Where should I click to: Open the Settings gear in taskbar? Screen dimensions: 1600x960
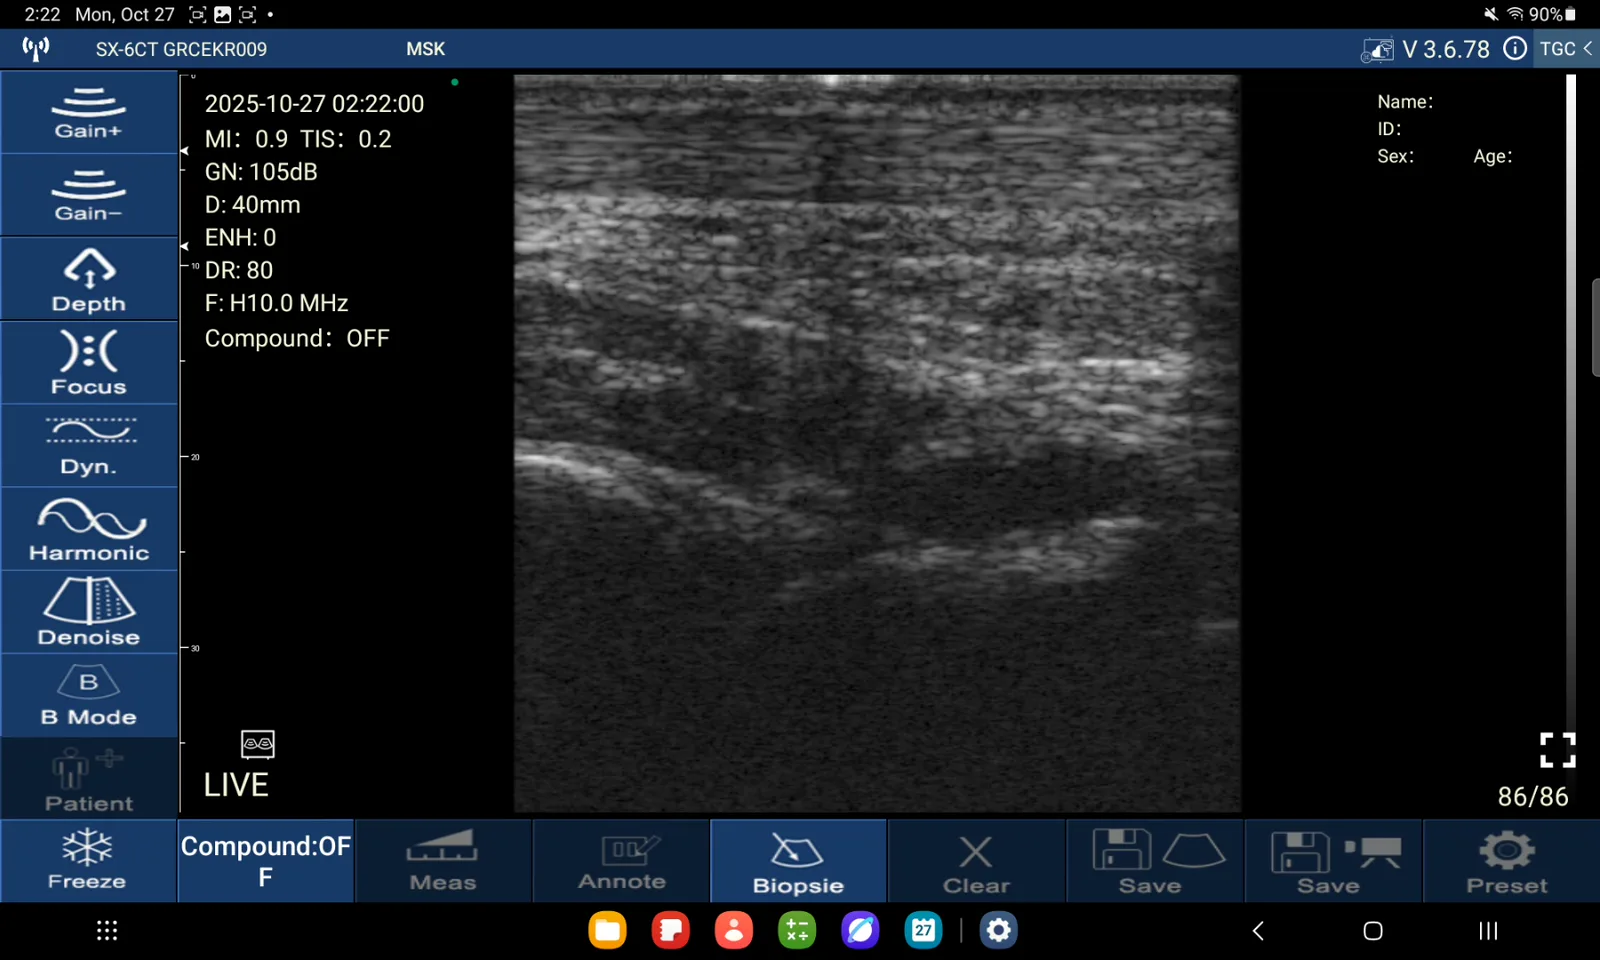tap(998, 931)
